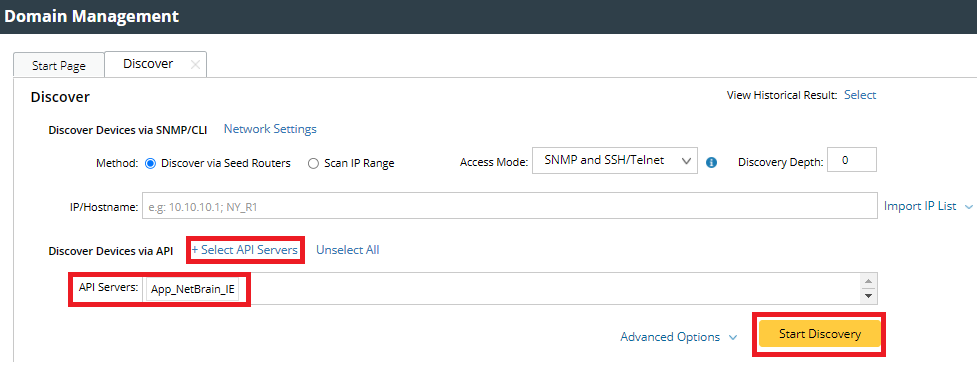Close the Discover tab
The height and width of the screenshot is (366, 977).
[x=195, y=65]
